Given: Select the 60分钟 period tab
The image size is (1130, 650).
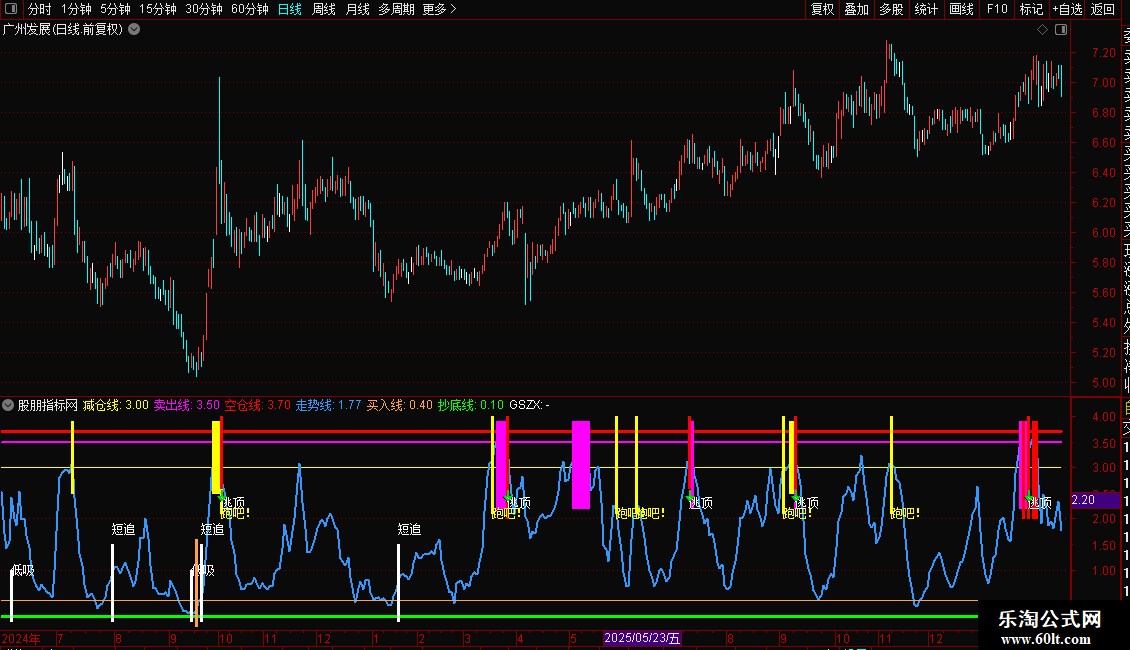Looking at the screenshot, I should [x=249, y=9].
